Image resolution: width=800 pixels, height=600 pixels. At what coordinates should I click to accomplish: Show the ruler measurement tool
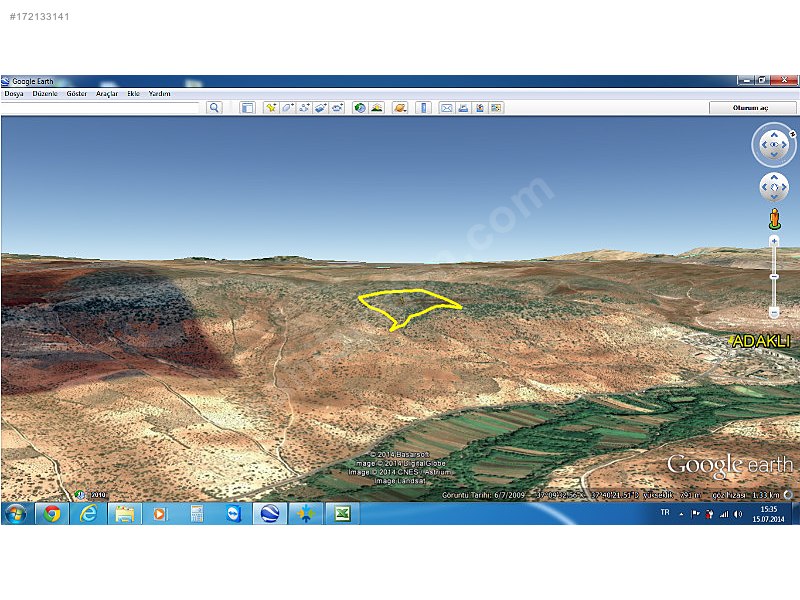(423, 108)
